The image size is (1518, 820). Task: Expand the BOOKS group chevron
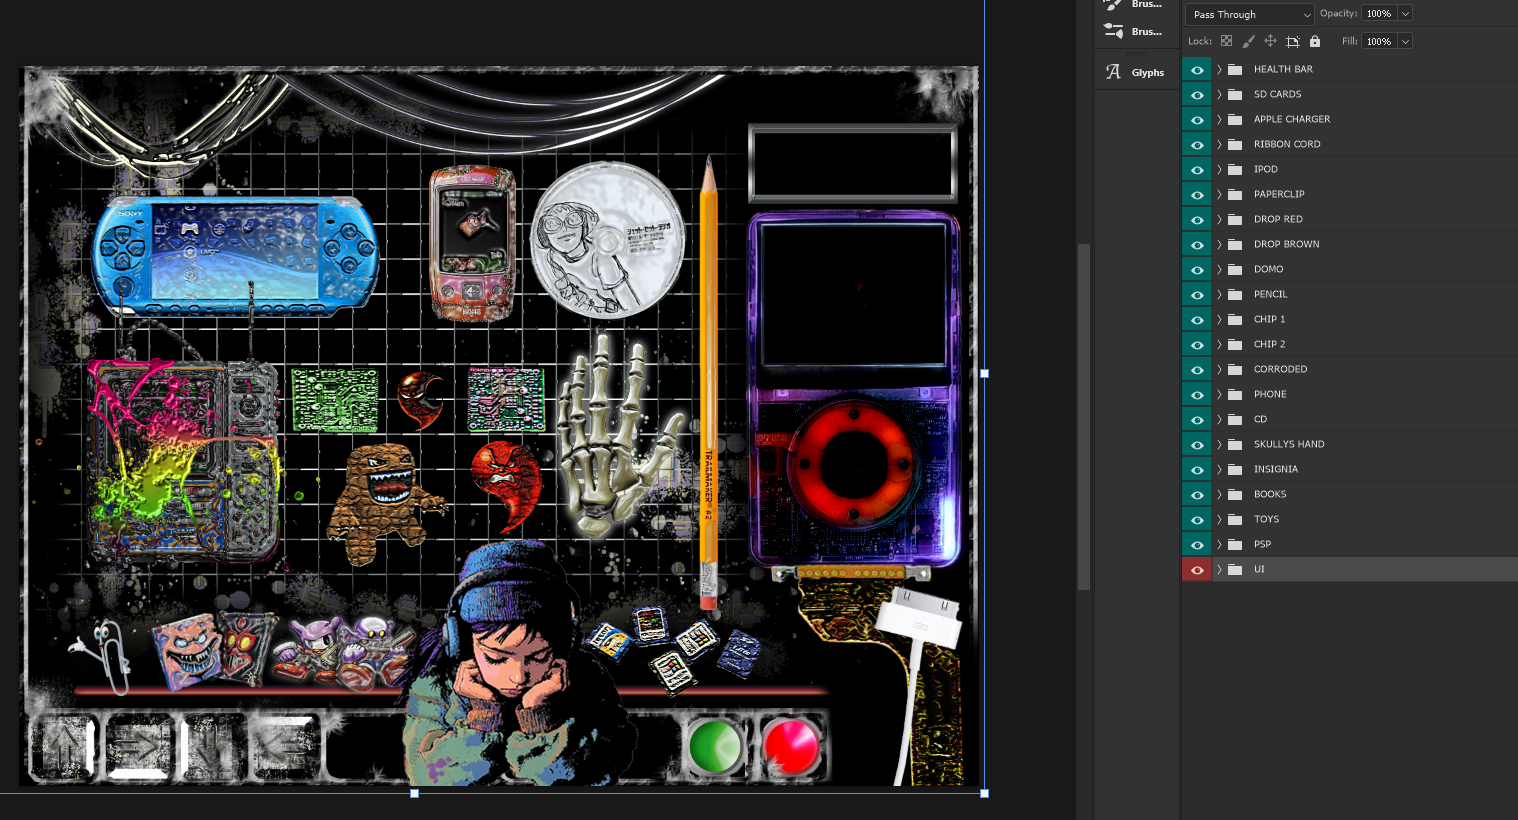[1219, 494]
